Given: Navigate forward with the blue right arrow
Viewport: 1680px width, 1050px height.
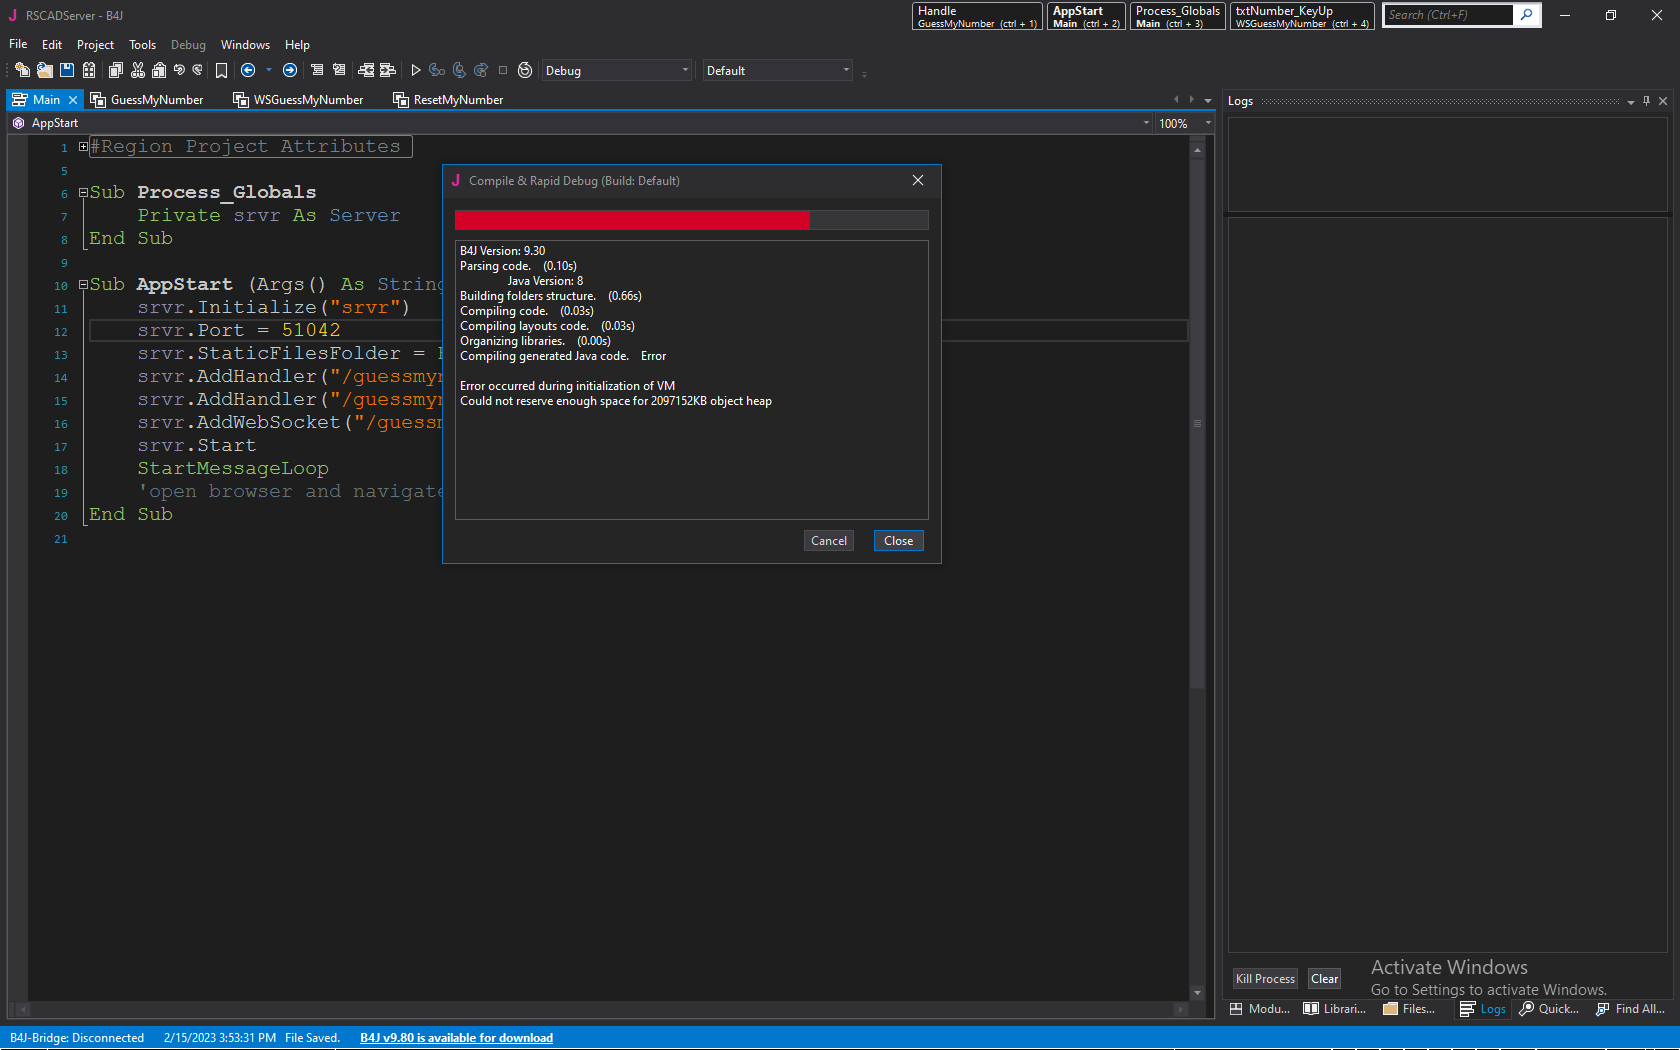Looking at the screenshot, I should coord(290,70).
